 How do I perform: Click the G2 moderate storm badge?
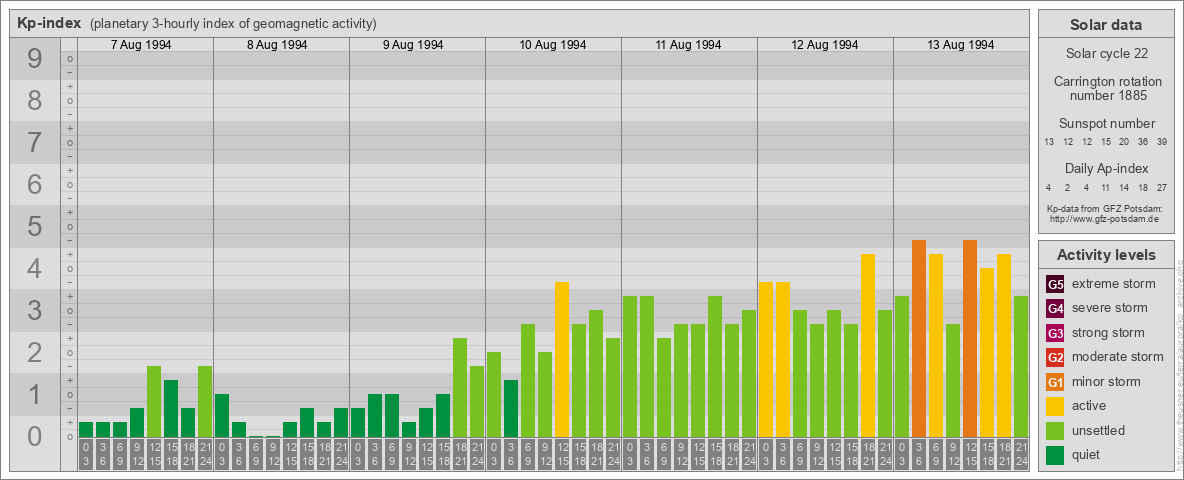pos(1055,357)
